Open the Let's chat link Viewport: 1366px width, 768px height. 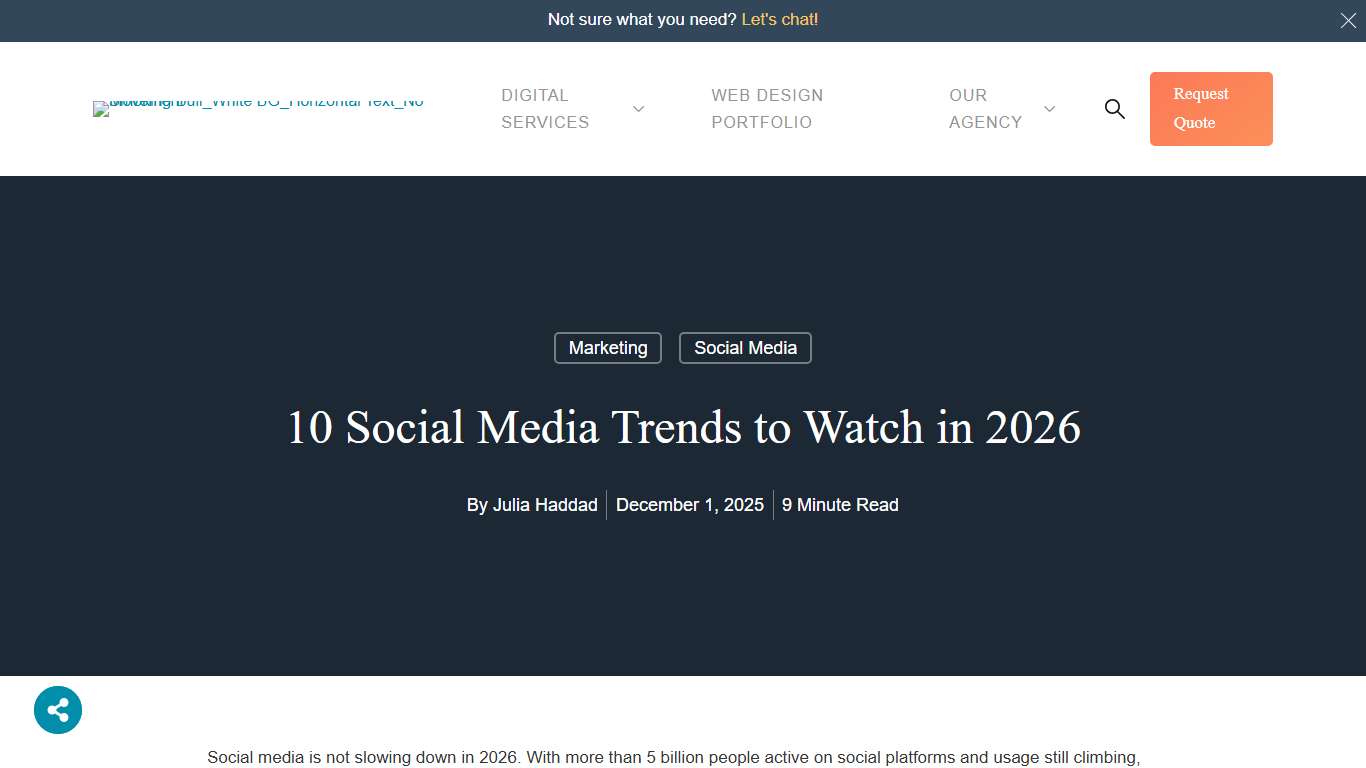coord(779,19)
